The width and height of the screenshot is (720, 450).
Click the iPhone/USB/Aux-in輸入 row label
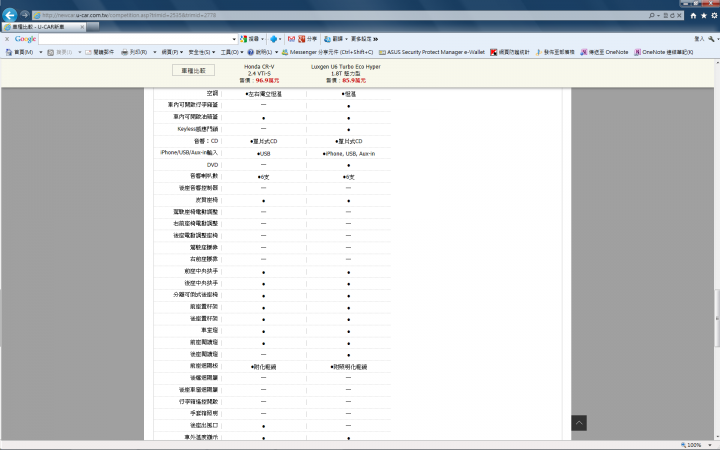(189, 152)
